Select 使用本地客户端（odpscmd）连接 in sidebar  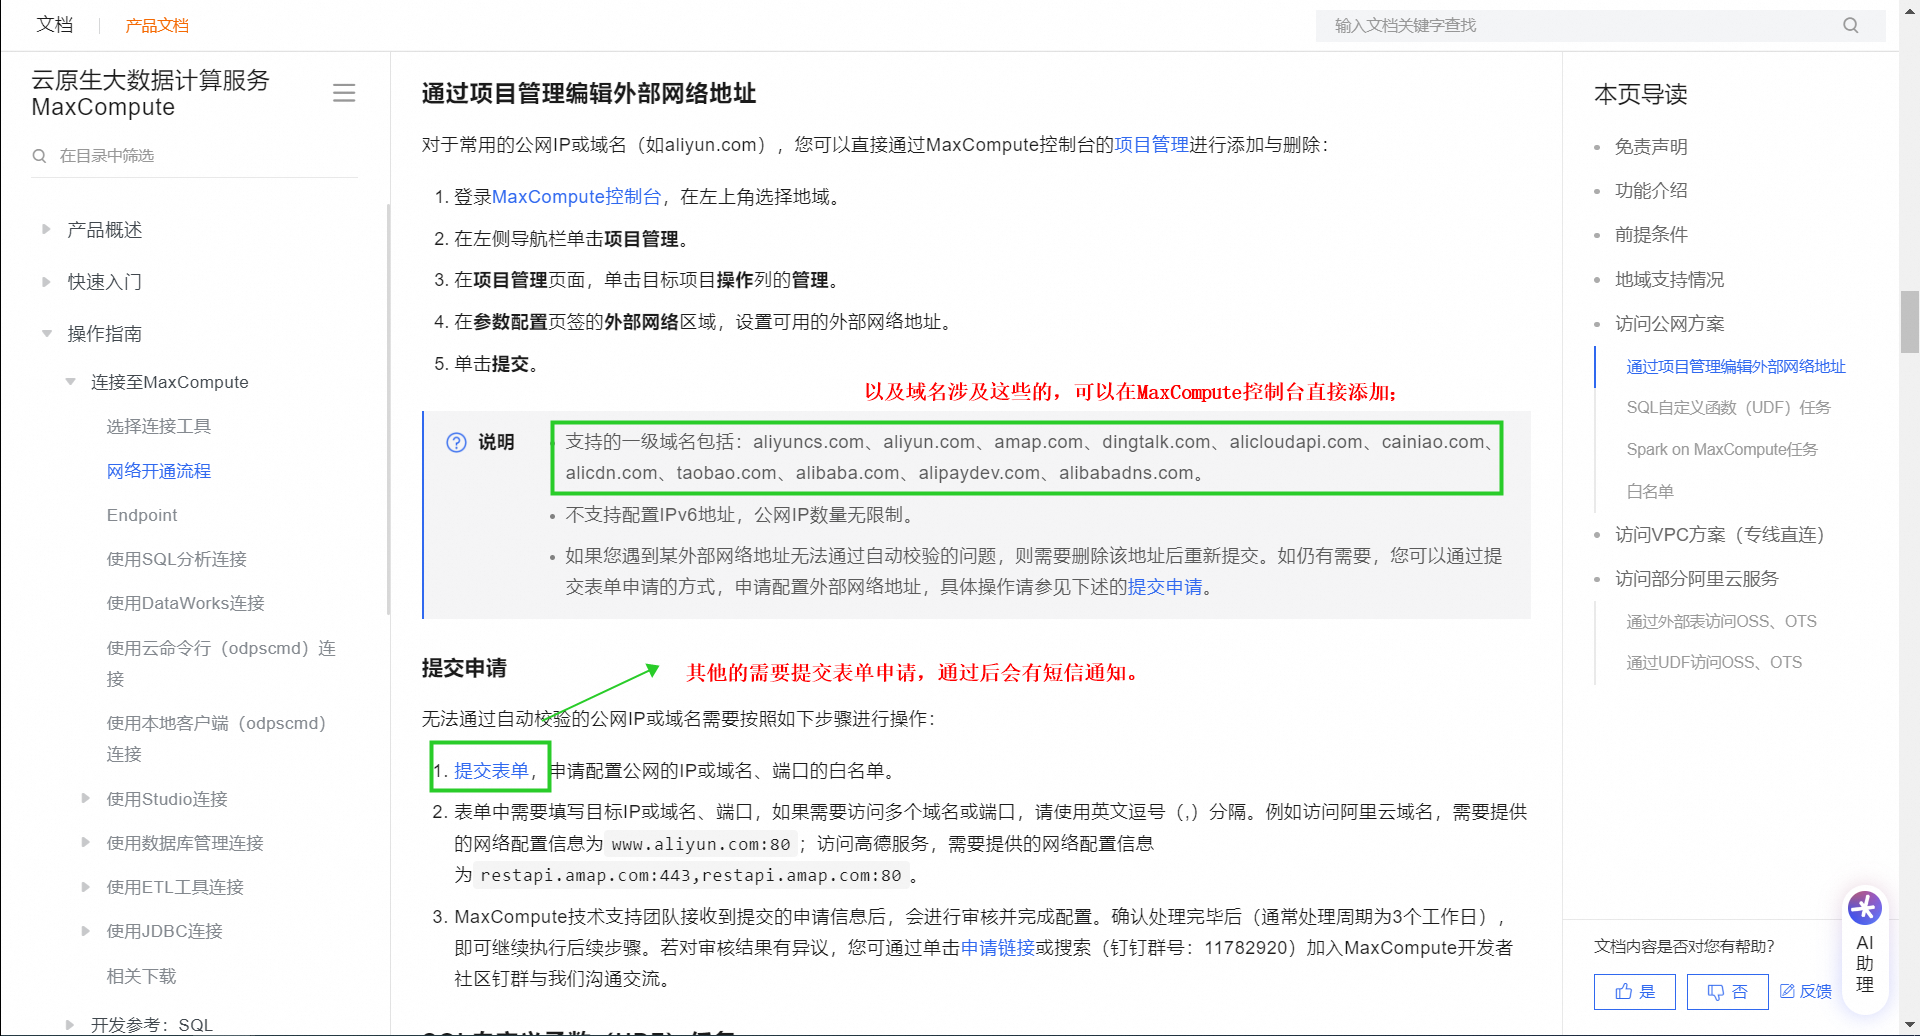217,738
